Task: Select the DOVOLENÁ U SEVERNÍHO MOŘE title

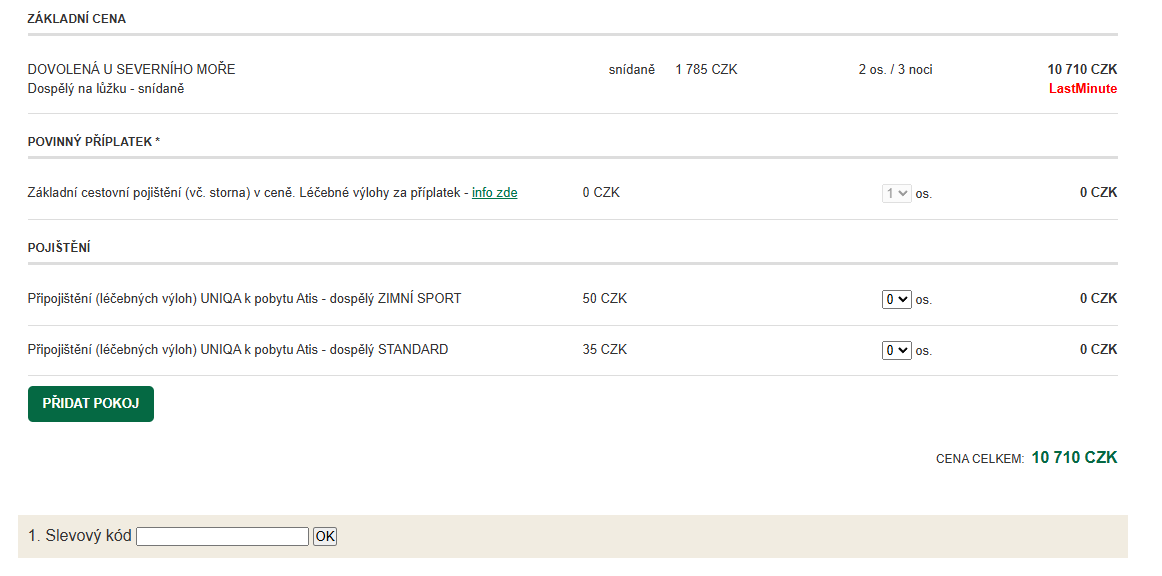Action: [x=131, y=70]
